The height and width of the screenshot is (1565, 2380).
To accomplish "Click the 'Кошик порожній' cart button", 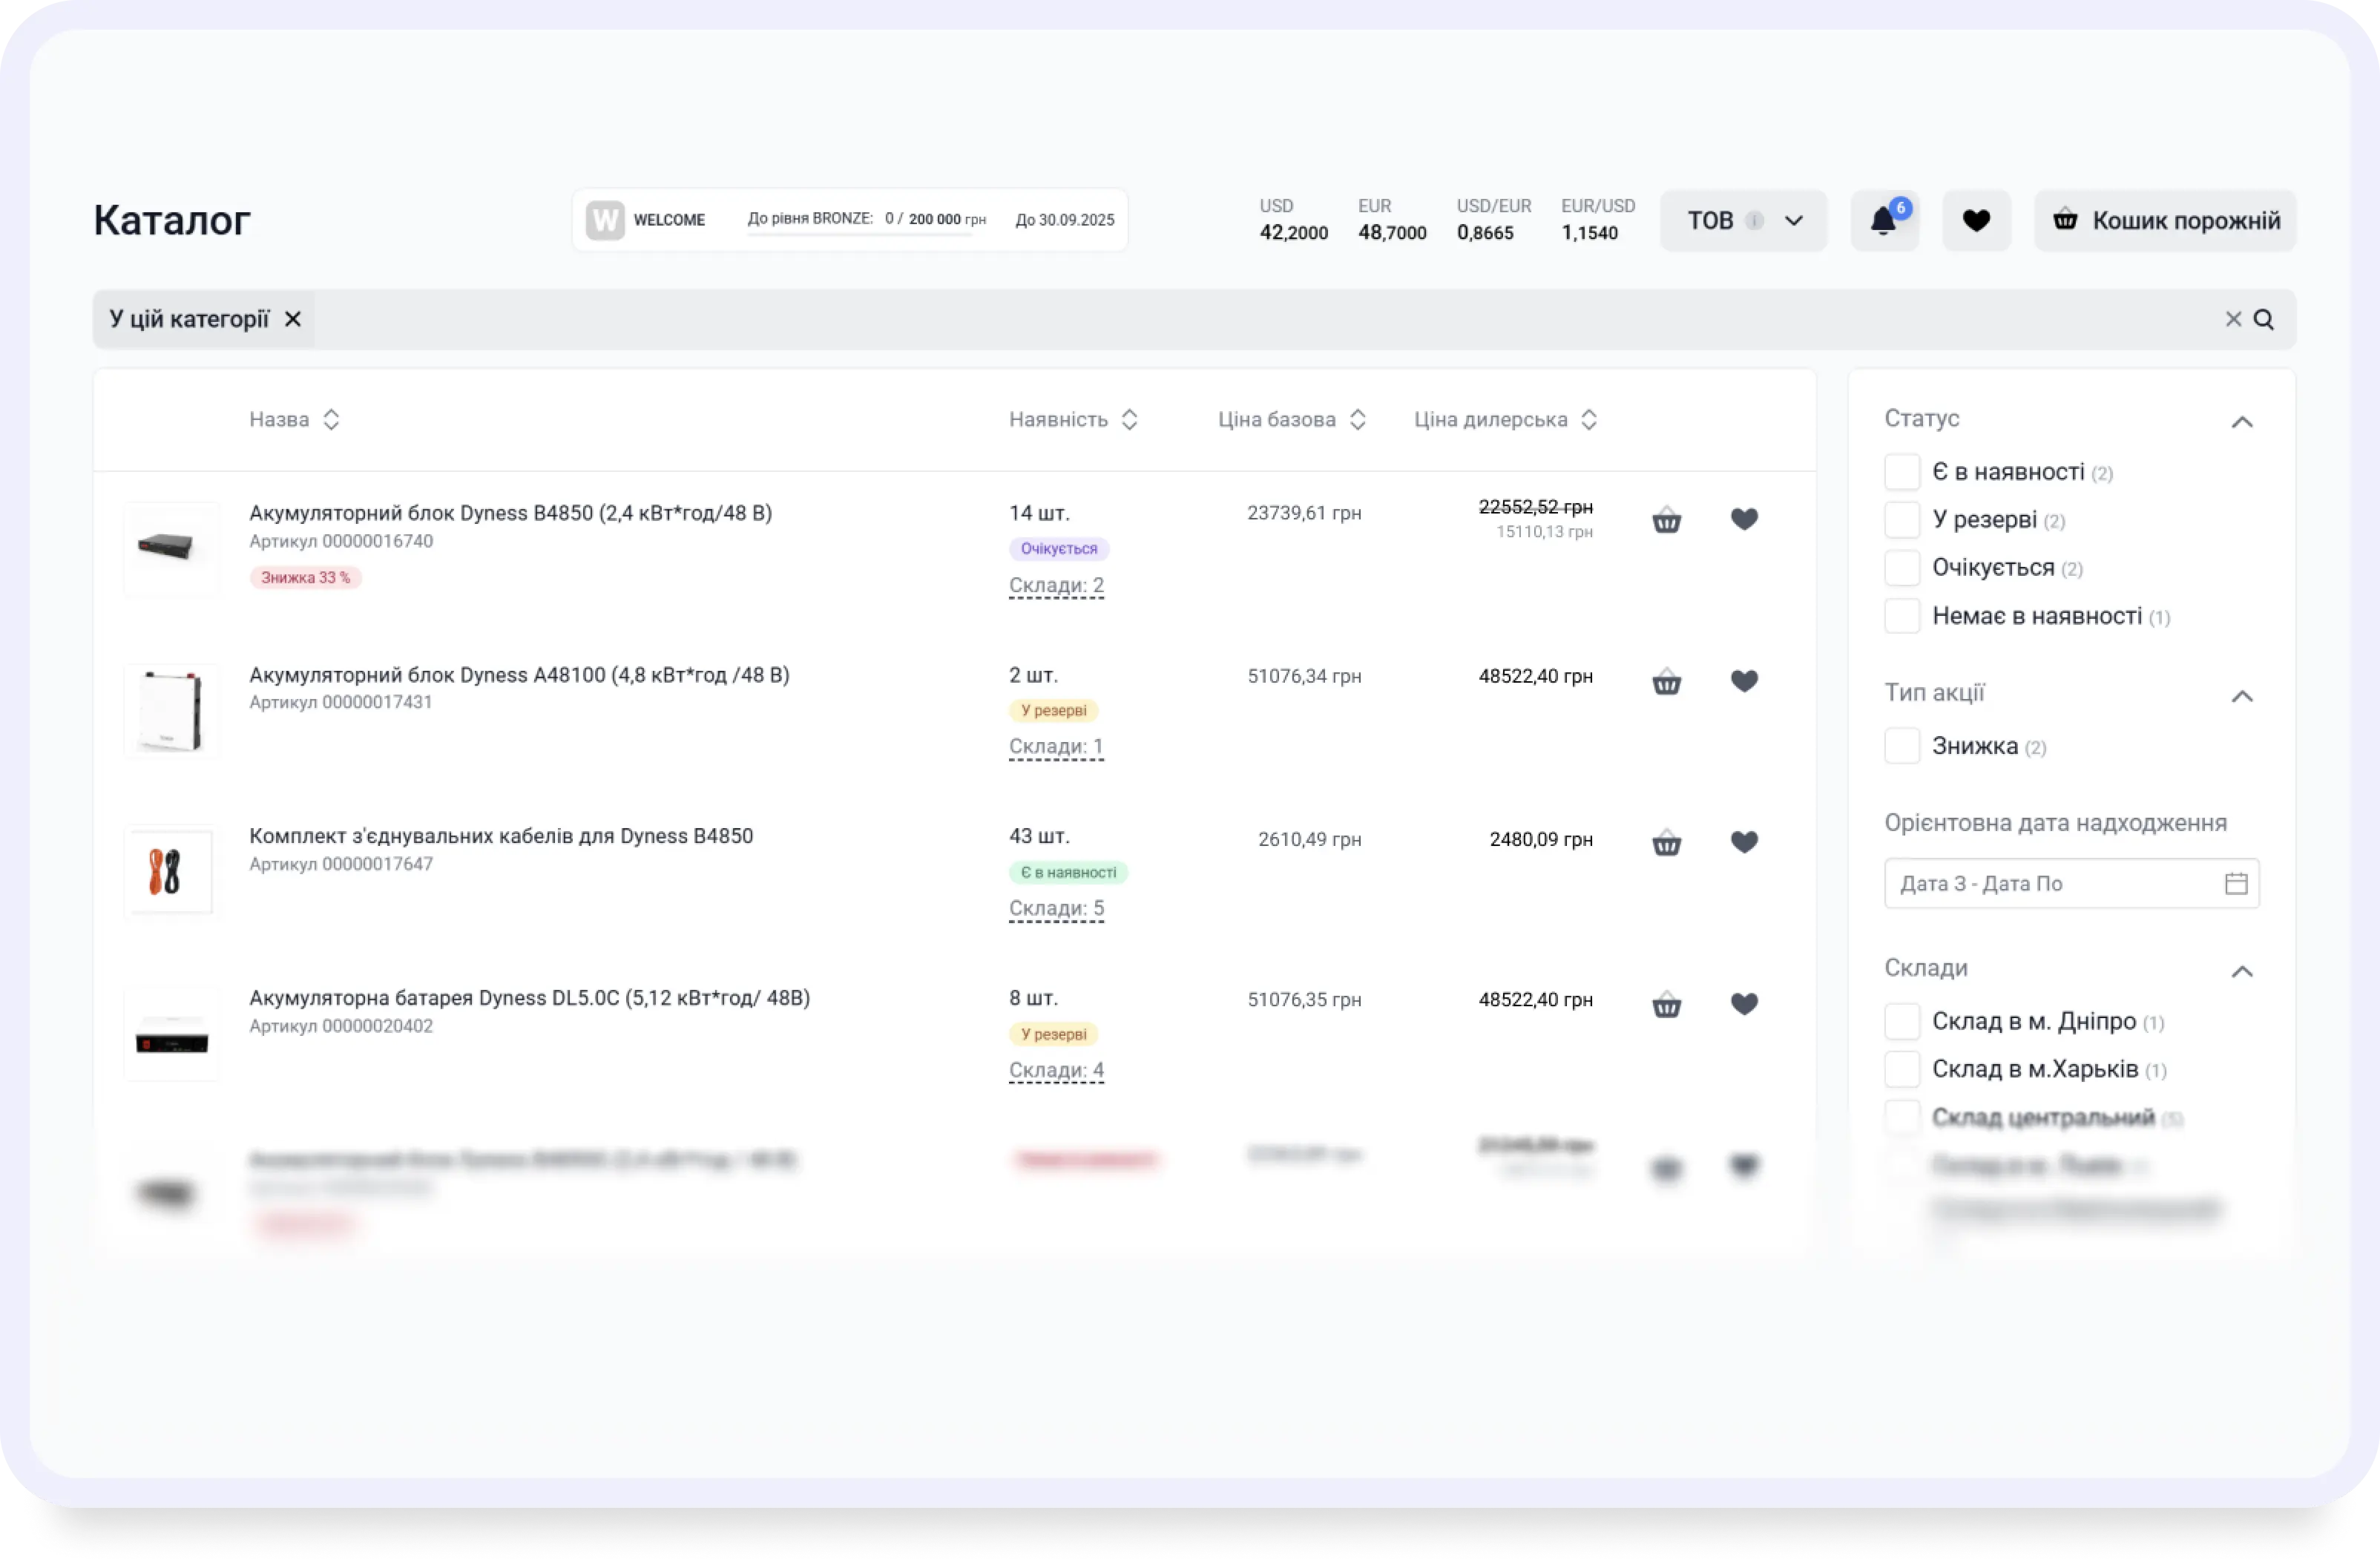I will pyautogui.click(x=2165, y=220).
